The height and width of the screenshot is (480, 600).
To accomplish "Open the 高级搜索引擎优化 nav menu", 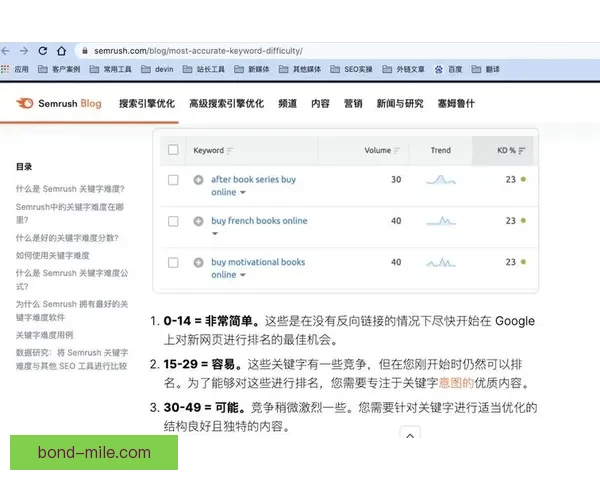I will [x=227, y=103].
